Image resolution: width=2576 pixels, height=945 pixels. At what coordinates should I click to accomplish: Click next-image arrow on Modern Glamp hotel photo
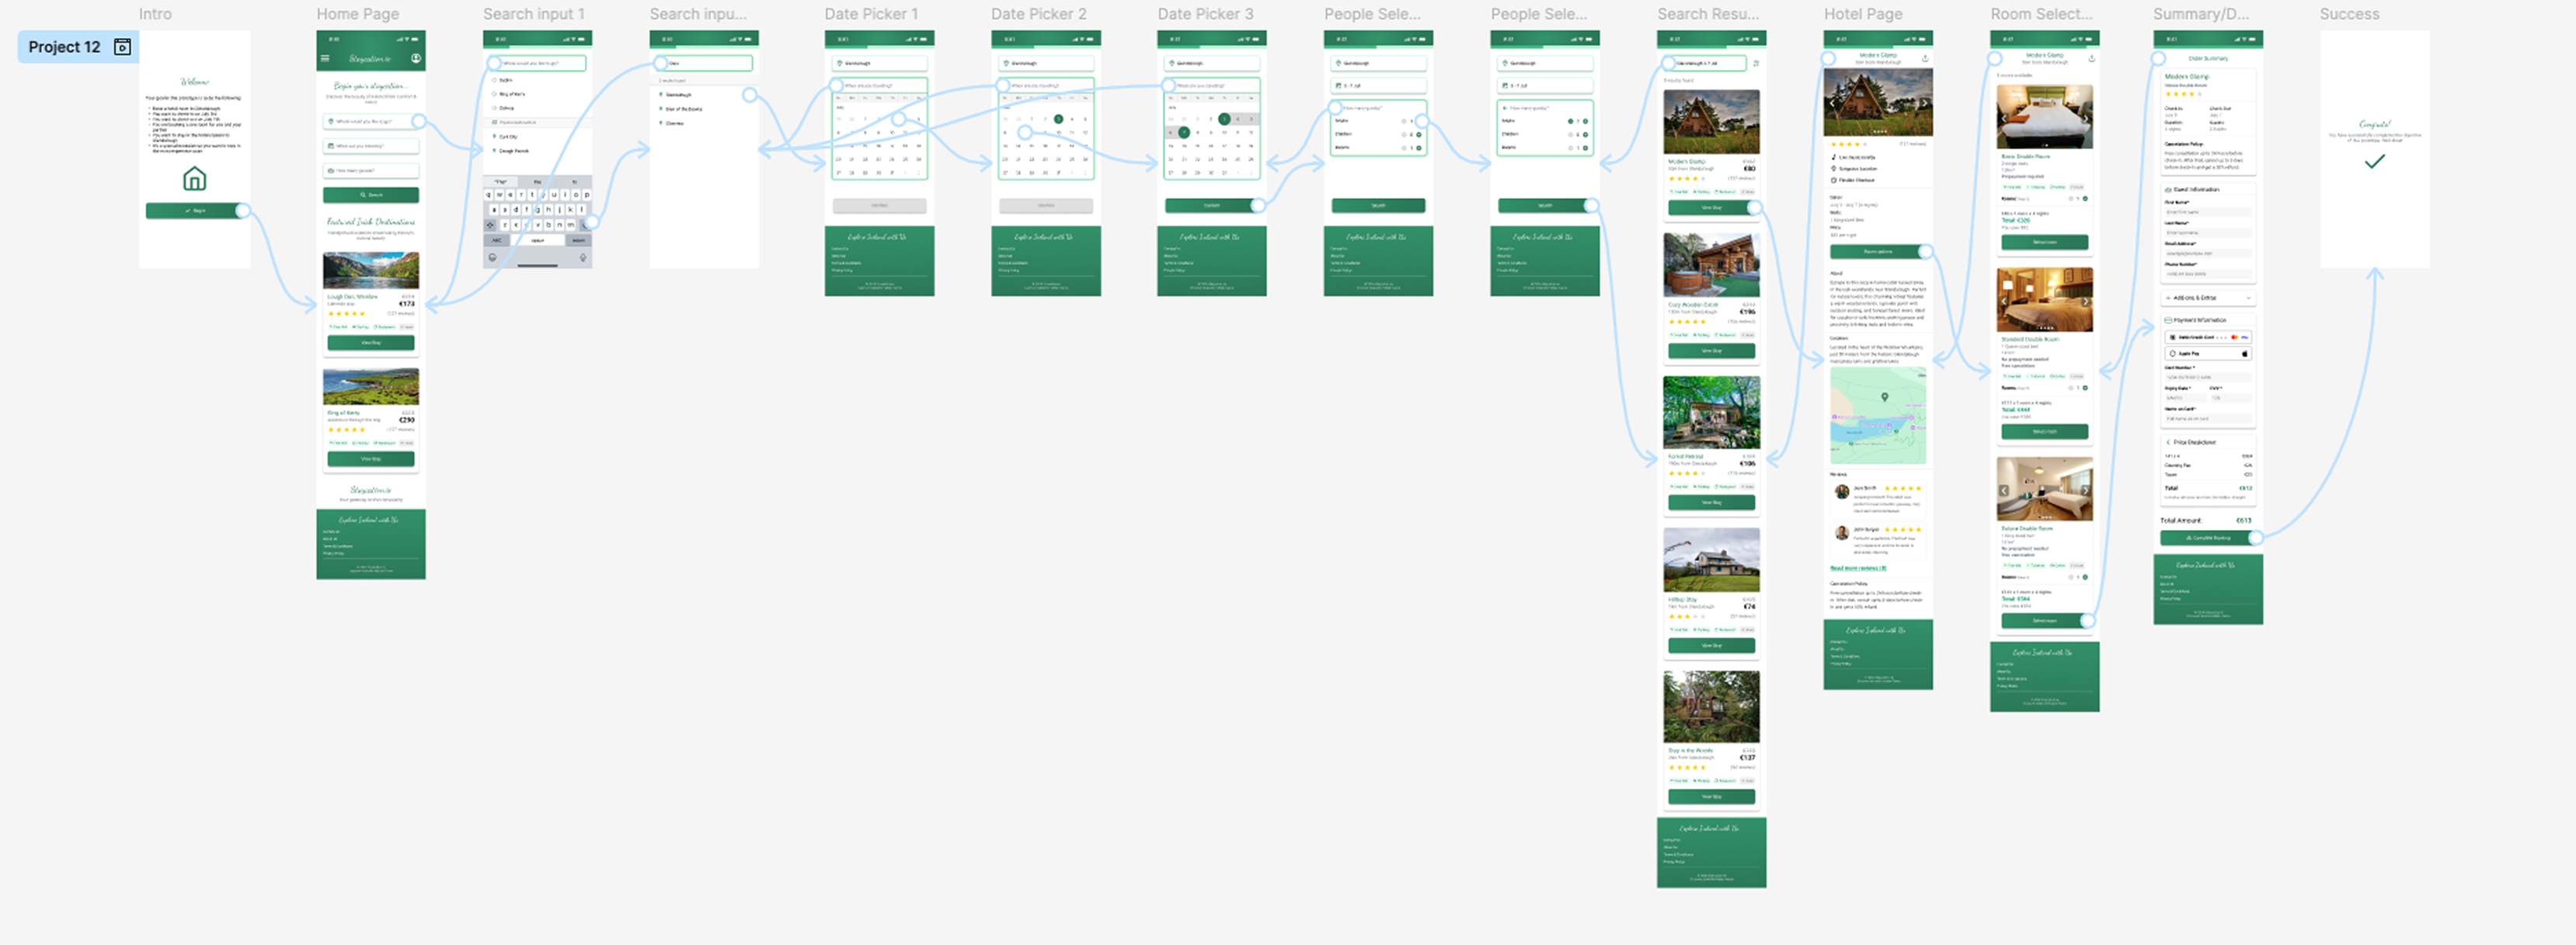coord(1924,103)
